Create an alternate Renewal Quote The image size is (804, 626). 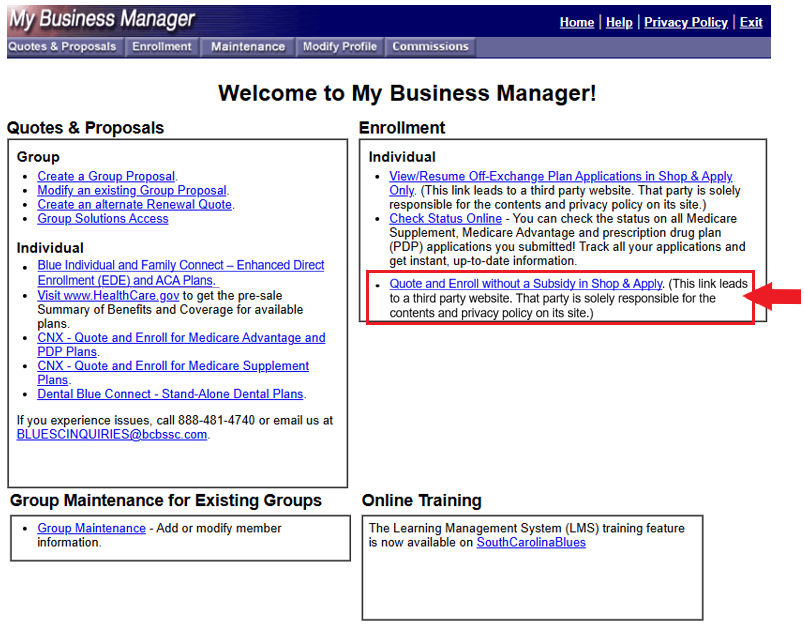tap(133, 204)
